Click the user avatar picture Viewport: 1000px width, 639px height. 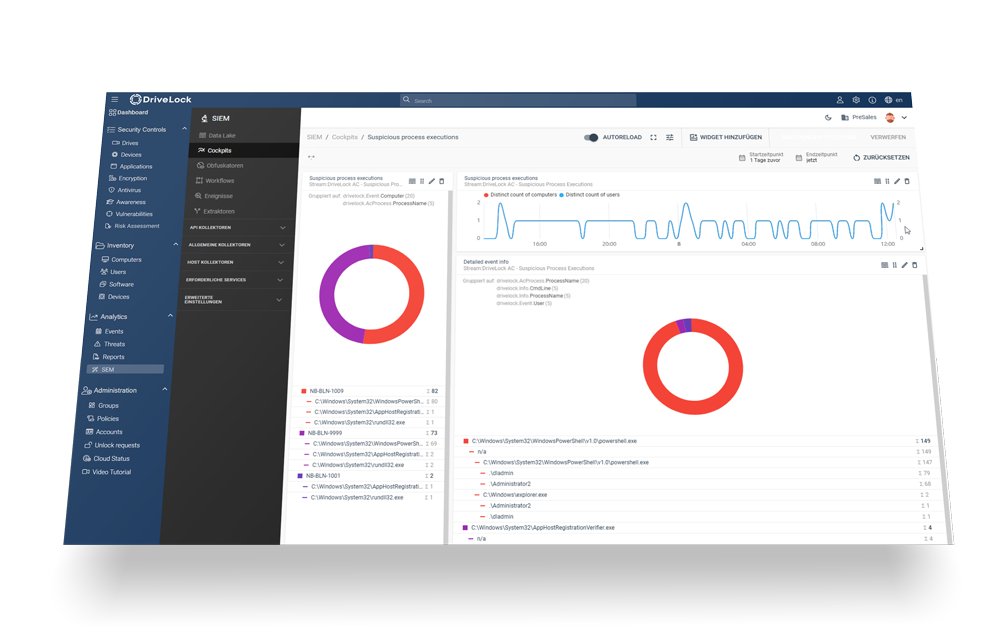point(890,117)
